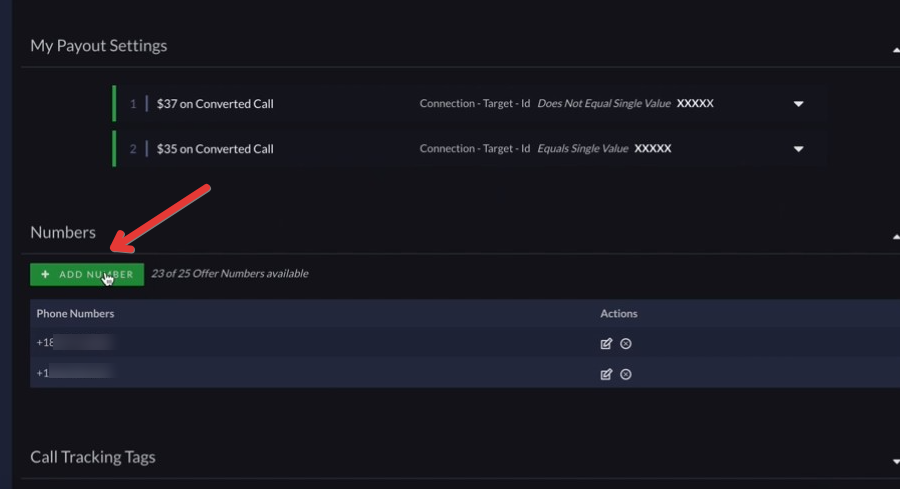Expand the $37 payout rule dropdown arrow
900x489 pixels.
click(798, 104)
